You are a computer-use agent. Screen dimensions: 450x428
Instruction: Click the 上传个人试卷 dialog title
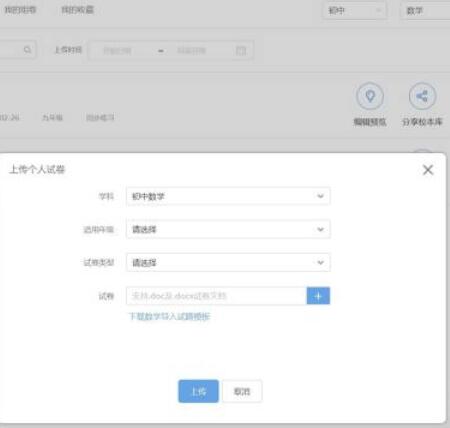coord(37,170)
